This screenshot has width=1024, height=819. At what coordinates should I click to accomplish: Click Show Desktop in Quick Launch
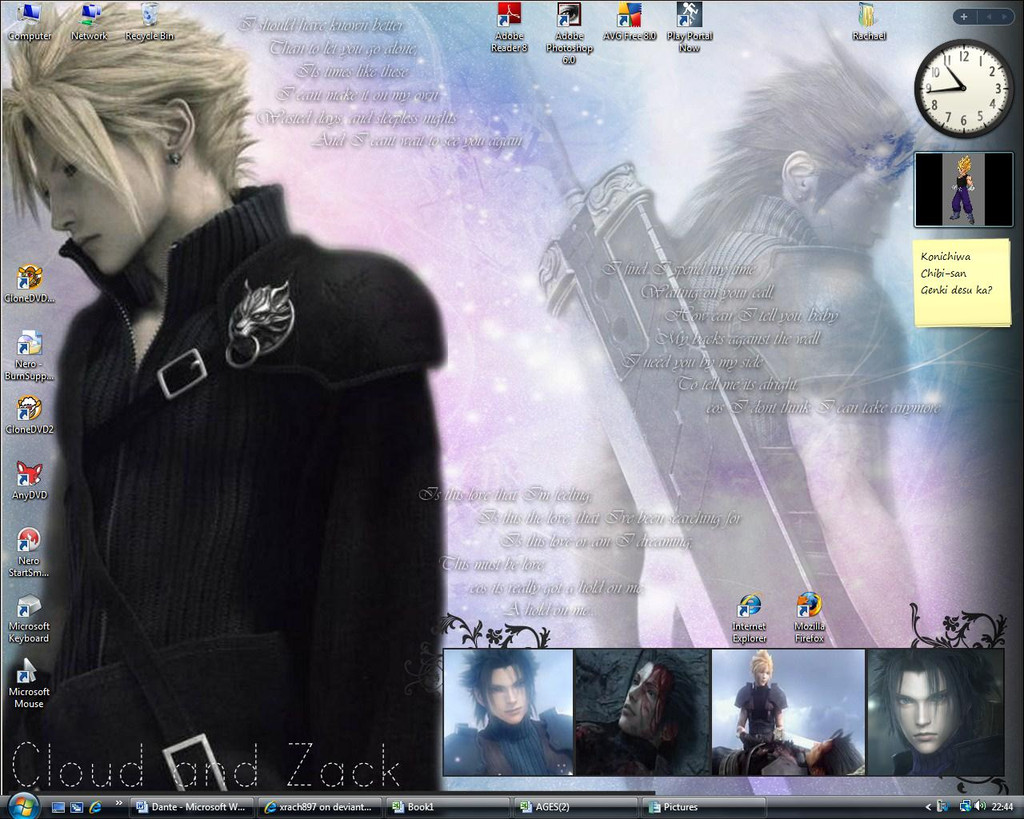[x=58, y=807]
